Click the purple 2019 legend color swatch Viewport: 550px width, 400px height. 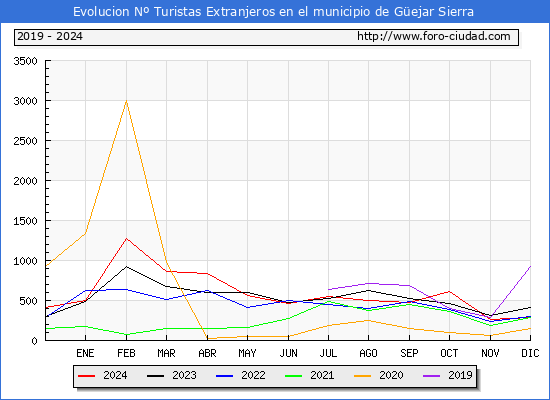[x=431, y=376]
